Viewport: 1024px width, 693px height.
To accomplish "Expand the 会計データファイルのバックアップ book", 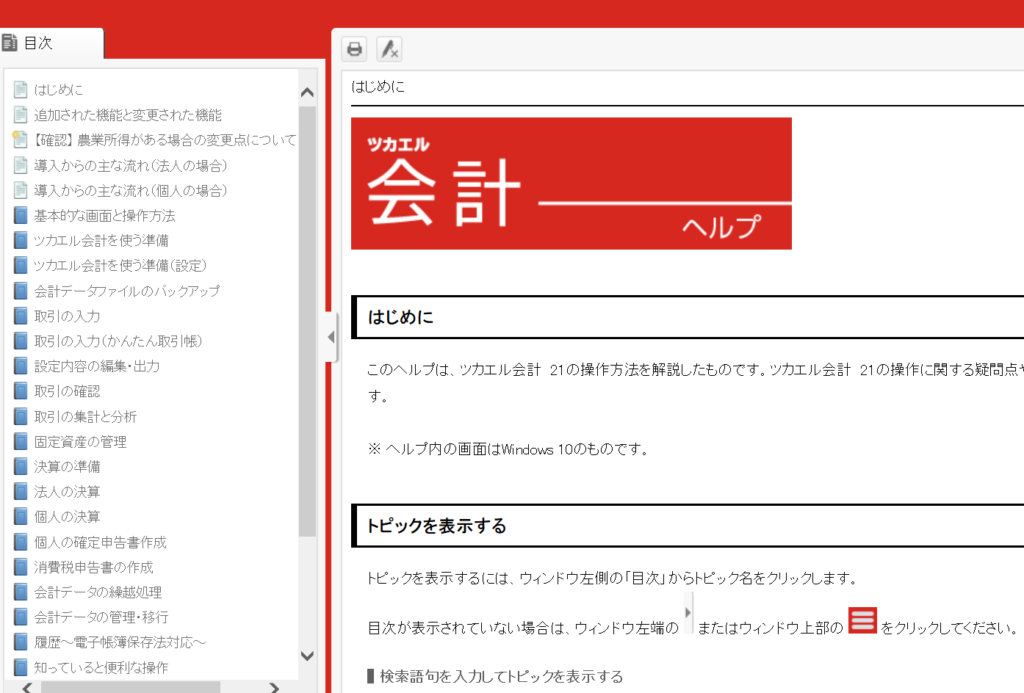I will coord(127,291).
